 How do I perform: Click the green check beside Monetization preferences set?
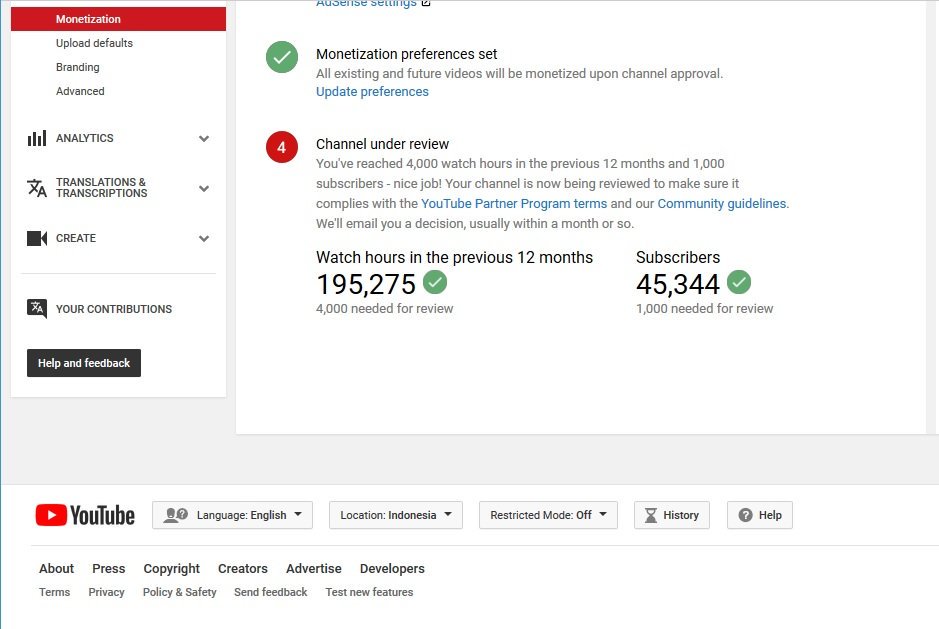point(281,57)
